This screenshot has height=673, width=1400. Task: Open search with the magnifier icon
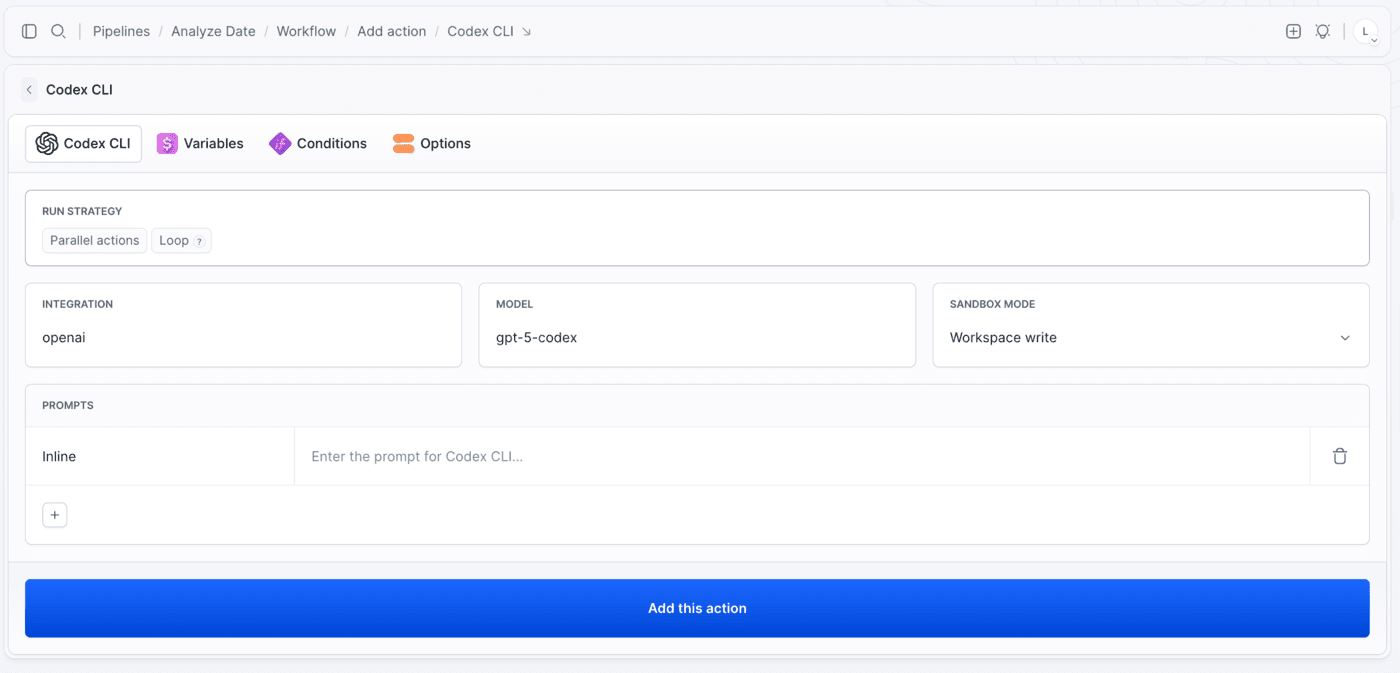point(58,31)
